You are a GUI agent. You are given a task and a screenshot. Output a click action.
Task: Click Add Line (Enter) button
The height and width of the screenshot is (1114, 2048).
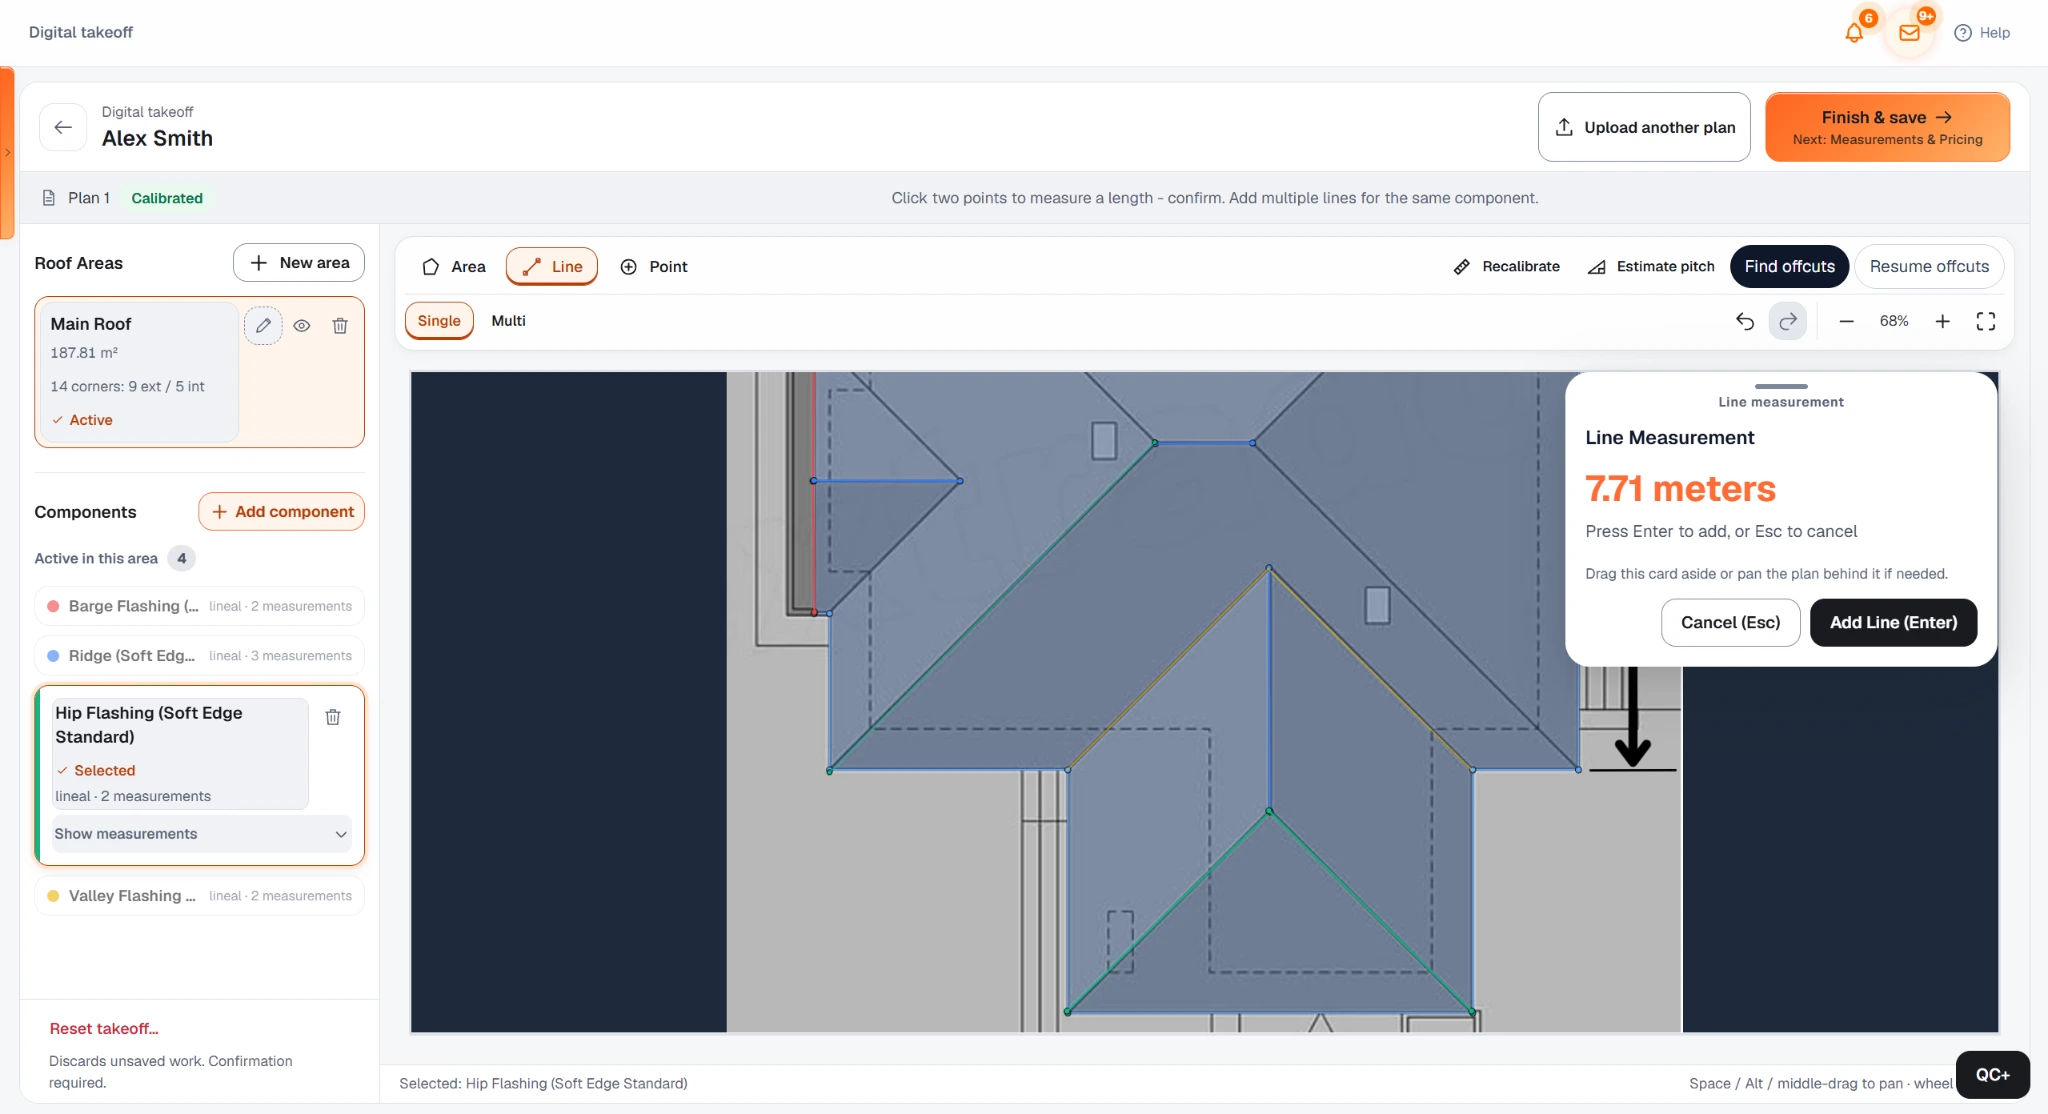point(1893,623)
